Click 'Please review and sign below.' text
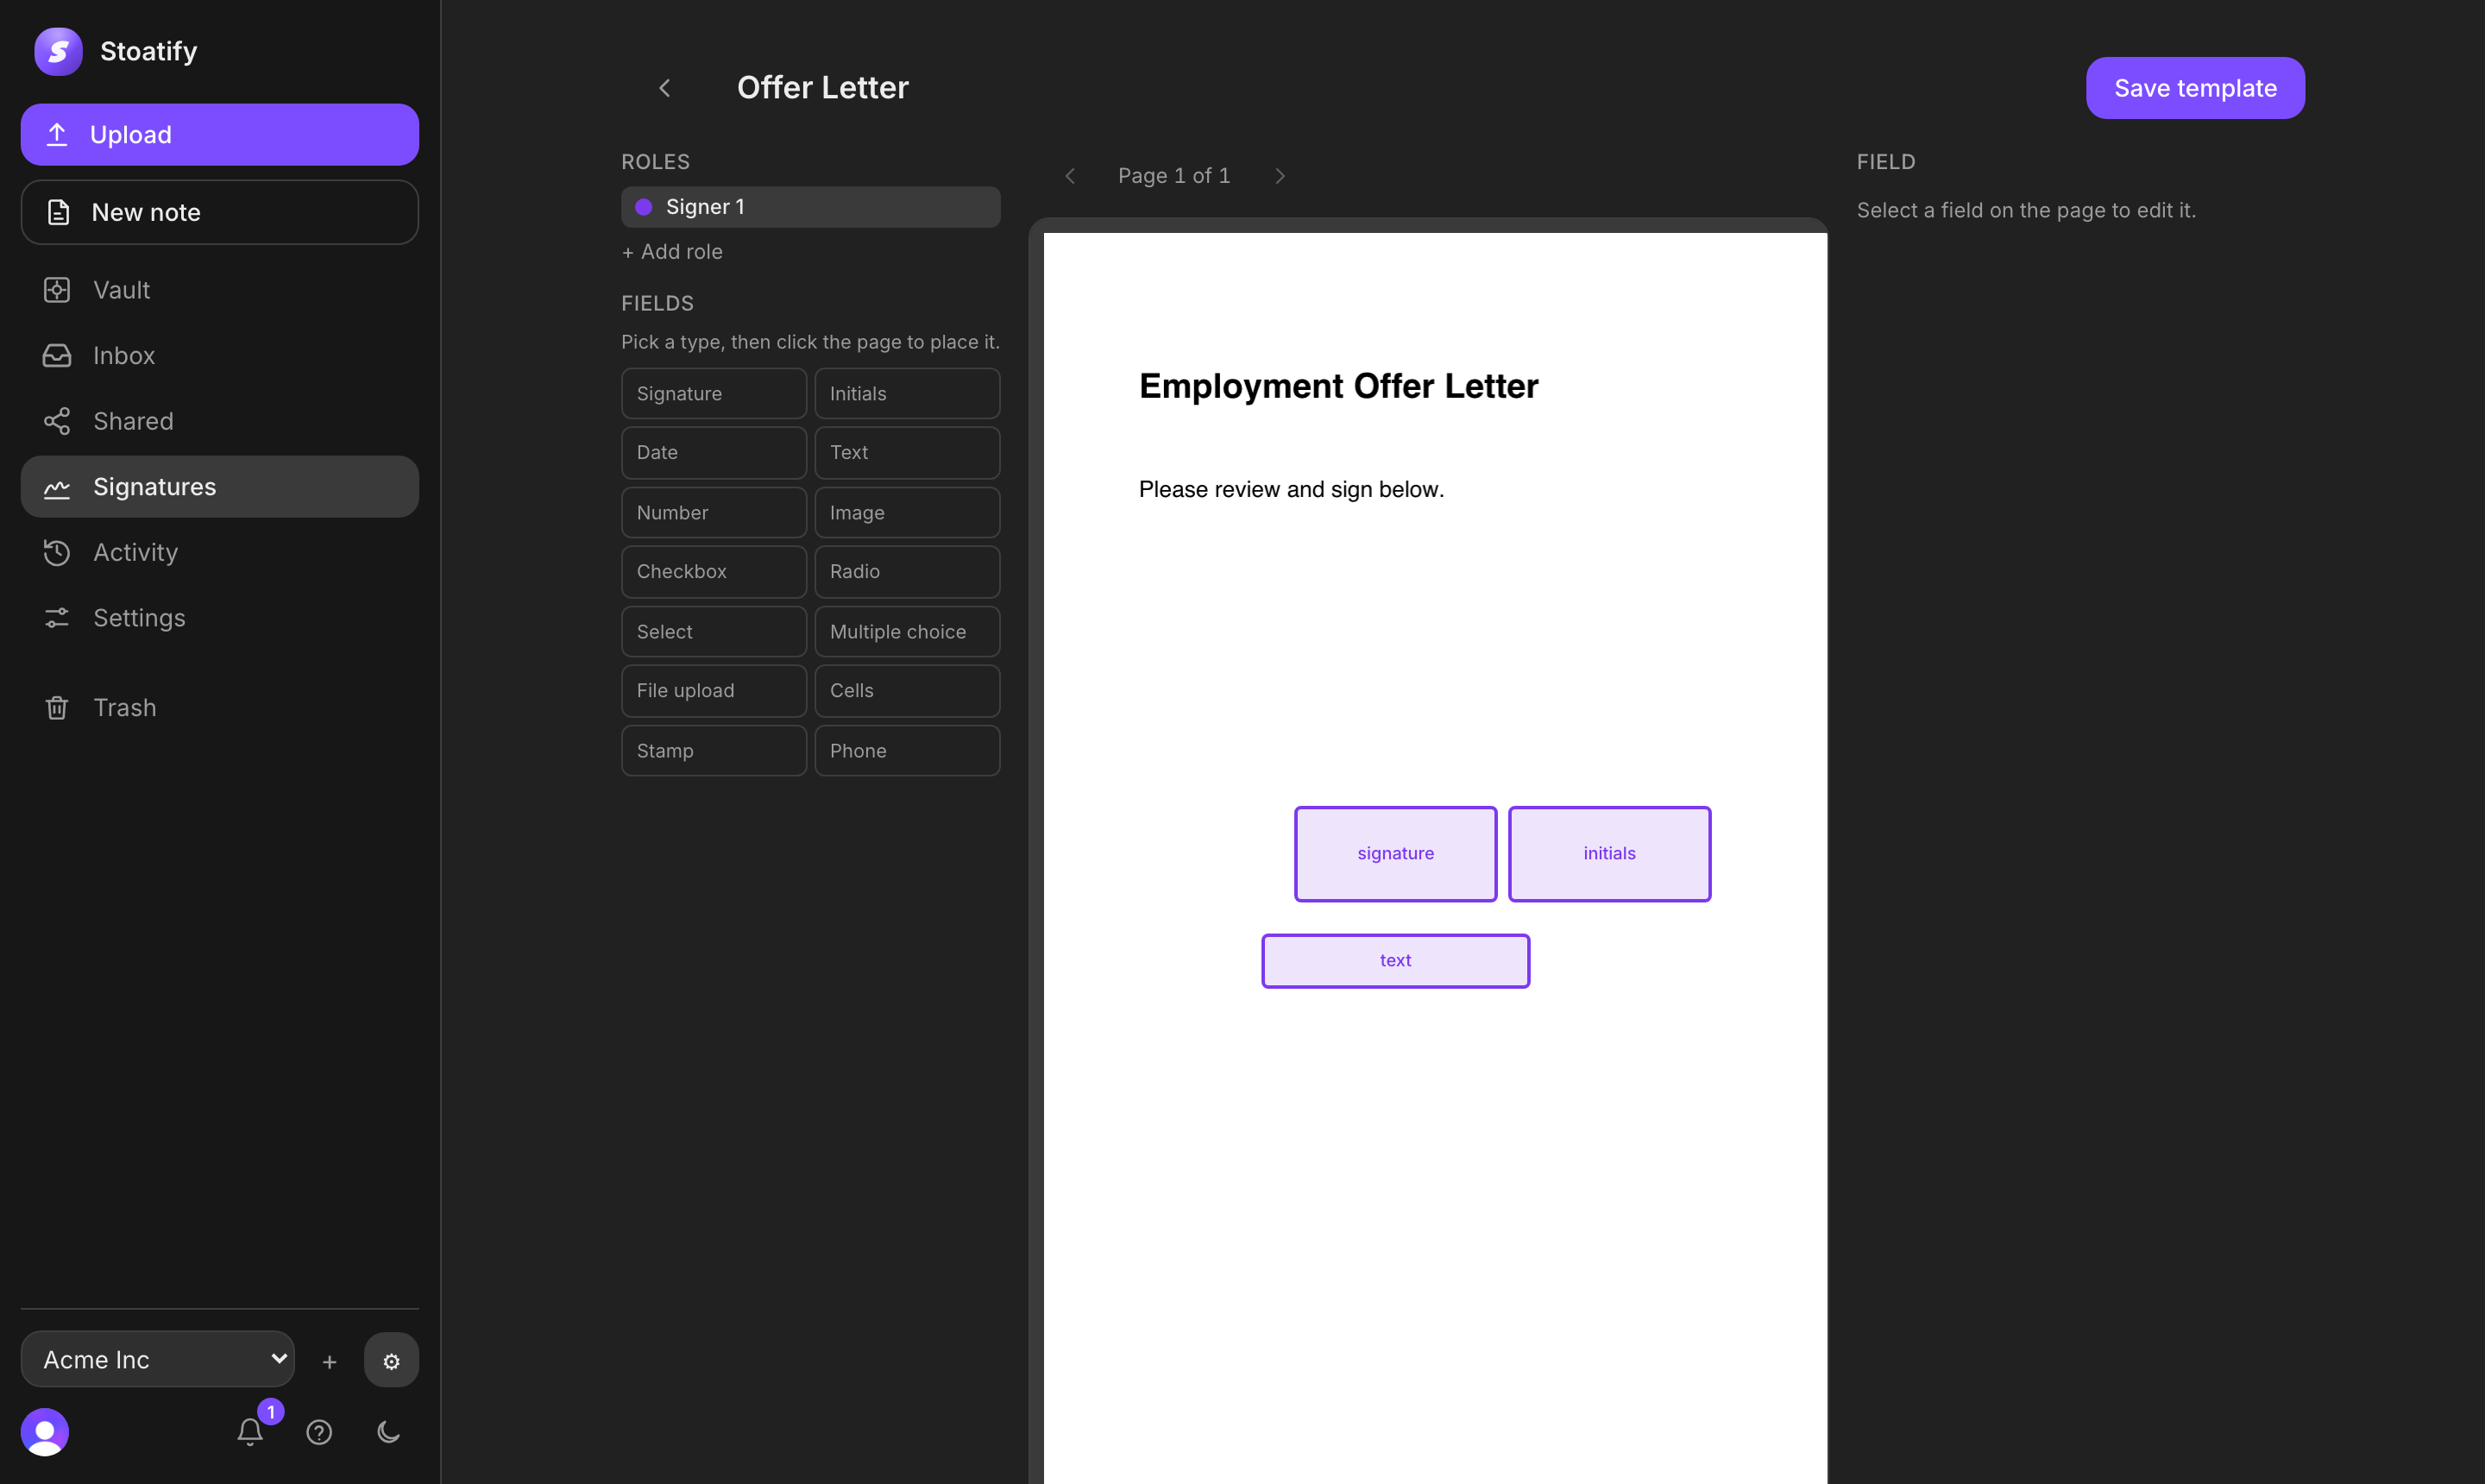The width and height of the screenshot is (2485, 1484). click(1291, 489)
